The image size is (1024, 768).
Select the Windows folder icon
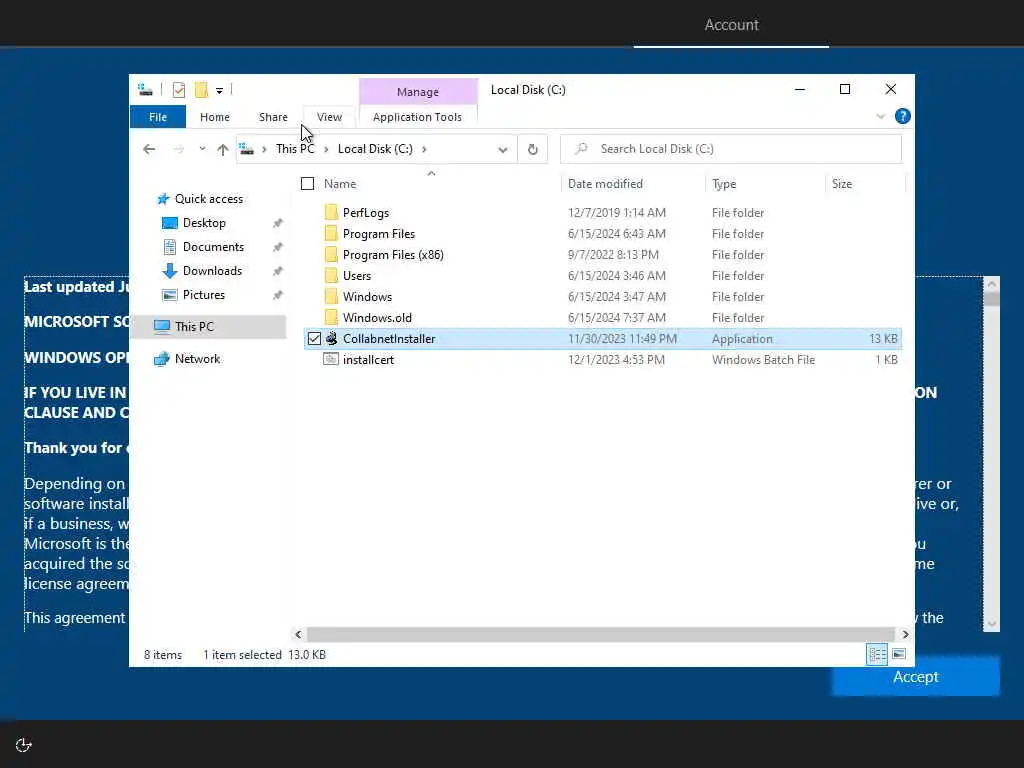coord(331,296)
